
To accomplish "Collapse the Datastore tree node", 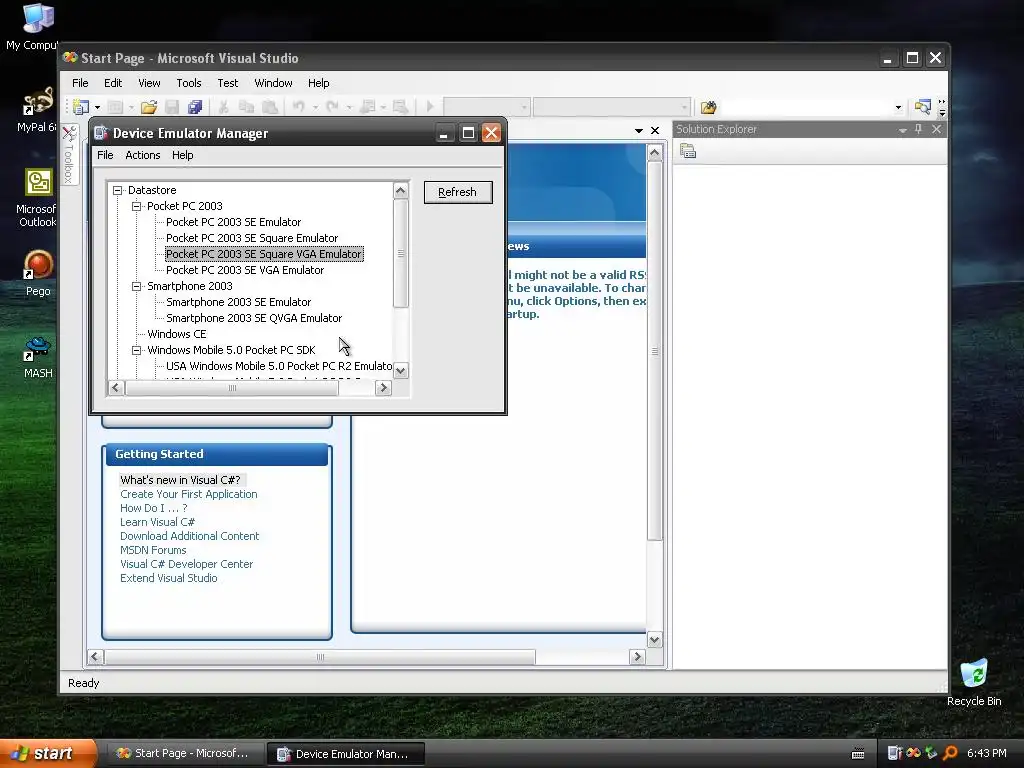I will tap(118, 190).
